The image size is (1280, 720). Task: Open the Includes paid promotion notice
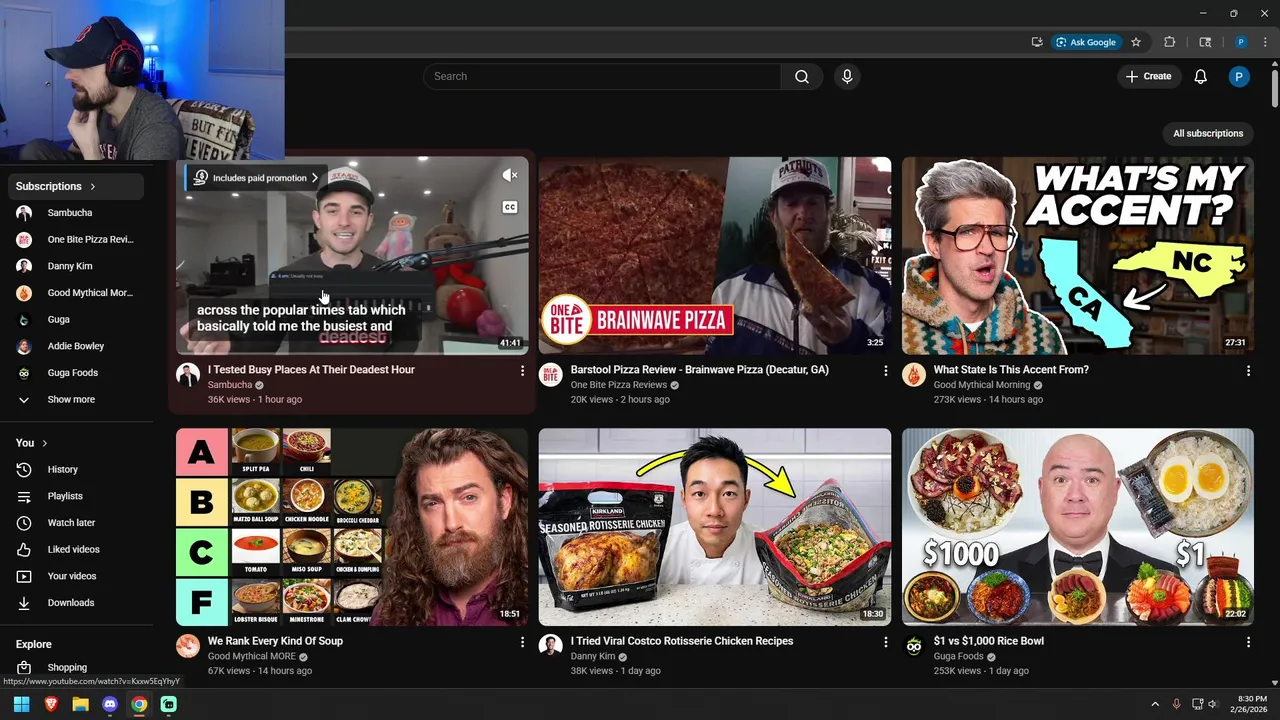pyautogui.click(x=256, y=178)
